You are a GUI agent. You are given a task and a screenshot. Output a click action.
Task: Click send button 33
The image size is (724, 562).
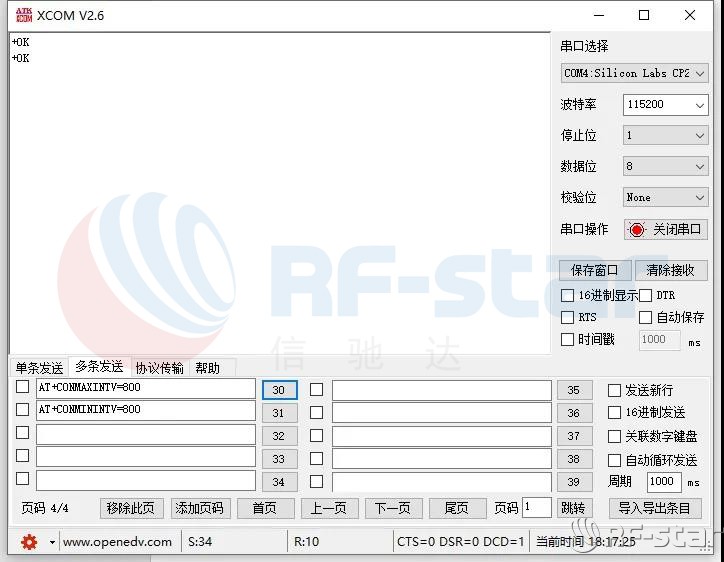click(280, 459)
